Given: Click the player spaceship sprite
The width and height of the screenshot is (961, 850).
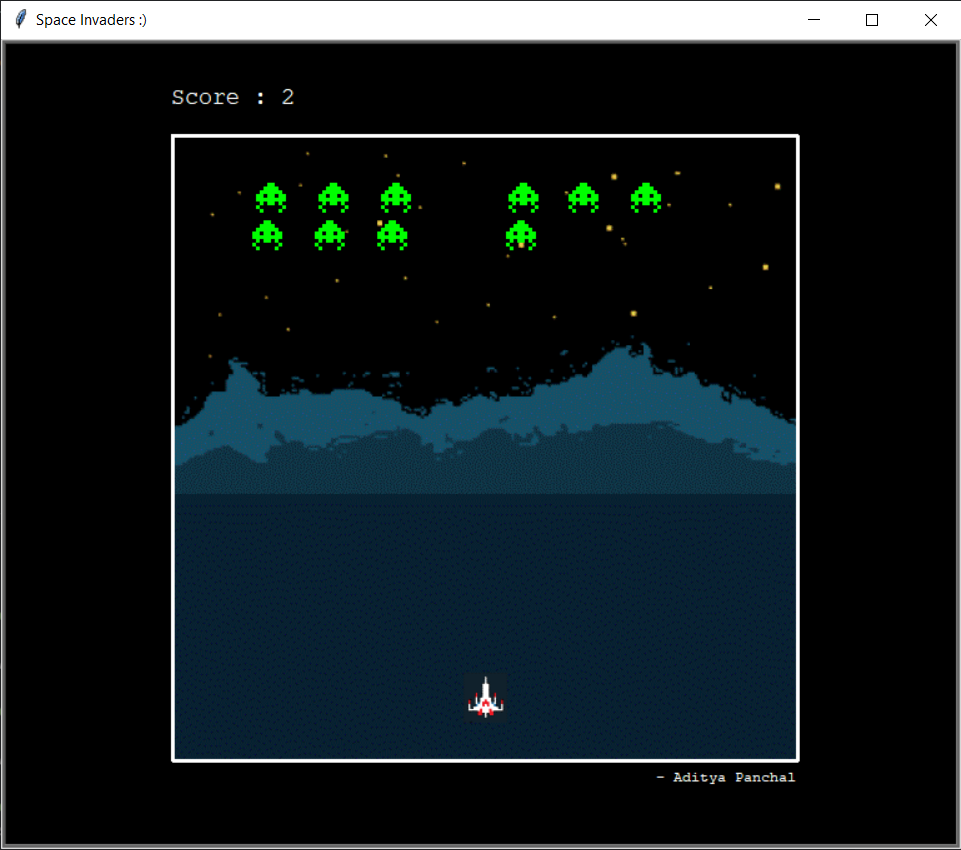Looking at the screenshot, I should pos(485,697).
